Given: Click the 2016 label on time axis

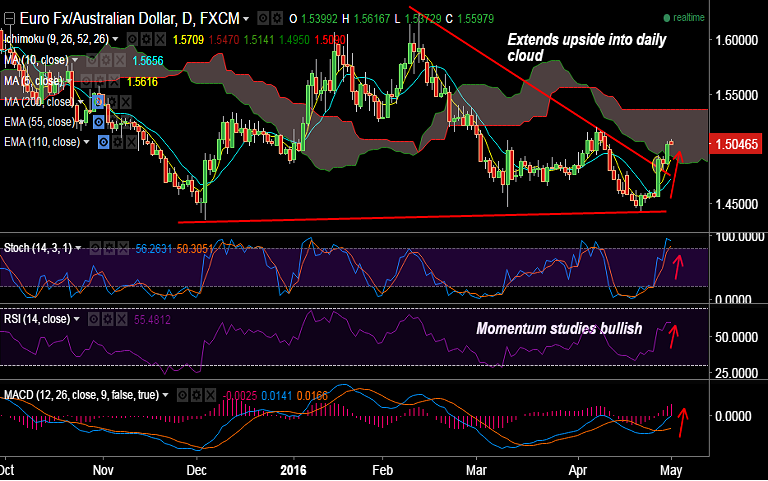Looking at the screenshot, I should coord(293,471).
